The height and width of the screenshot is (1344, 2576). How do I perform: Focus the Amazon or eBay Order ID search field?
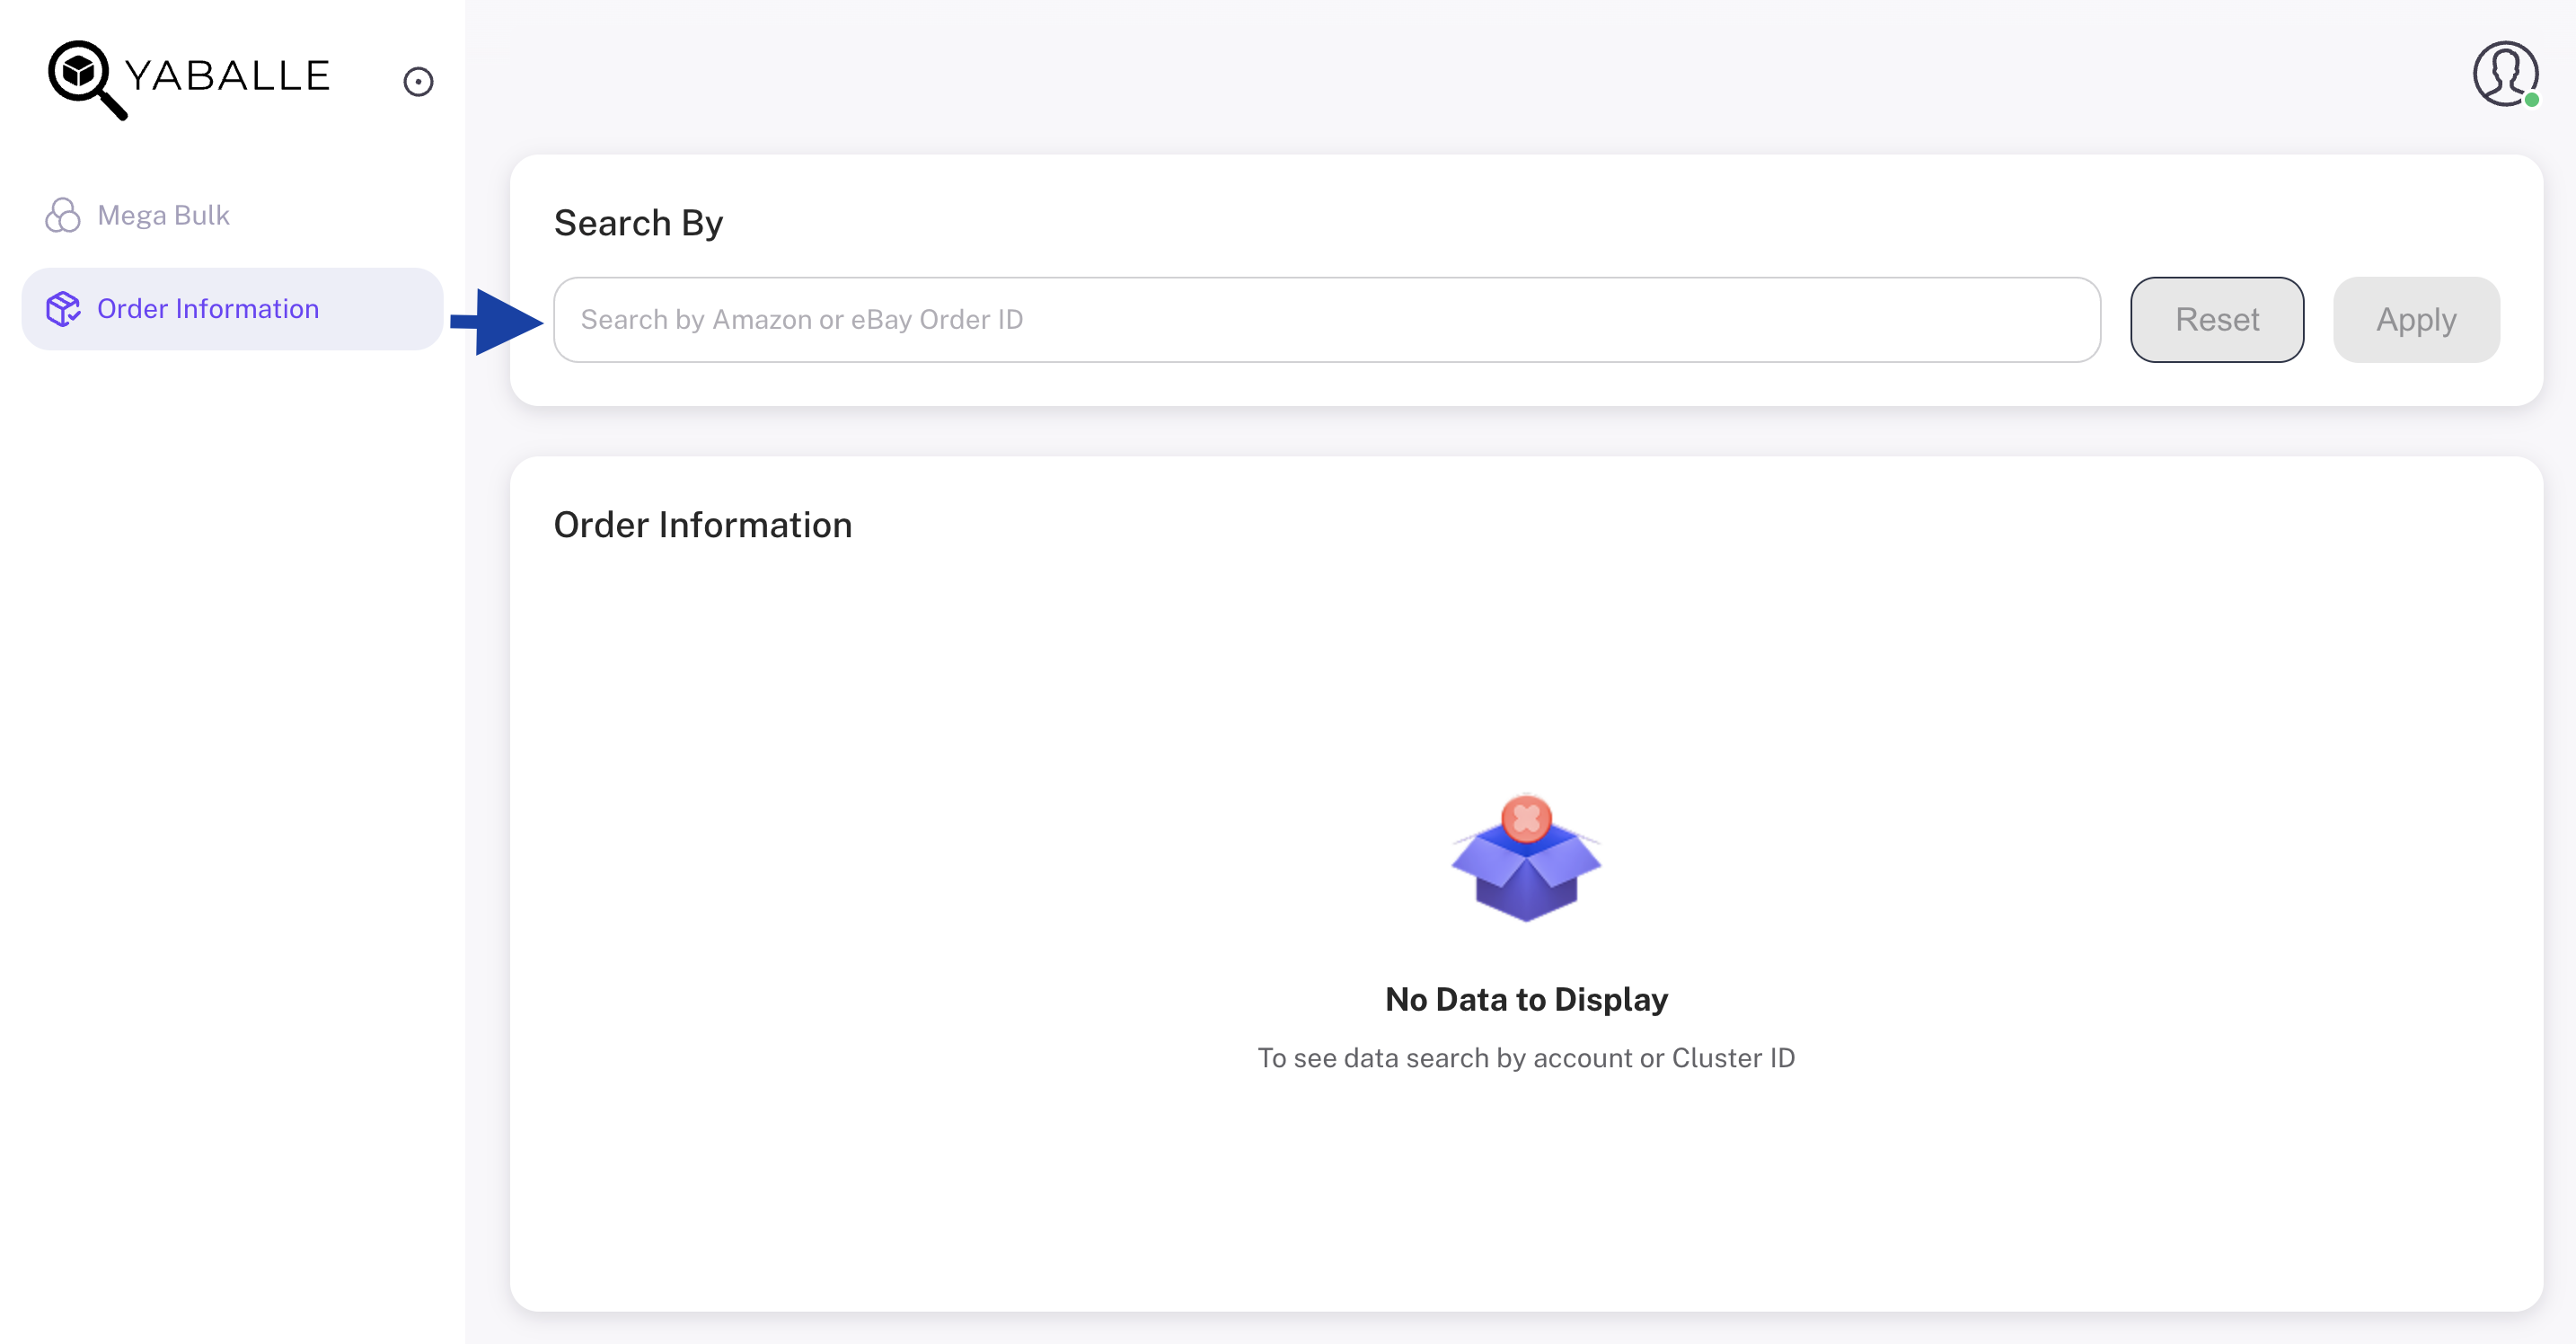click(1327, 320)
